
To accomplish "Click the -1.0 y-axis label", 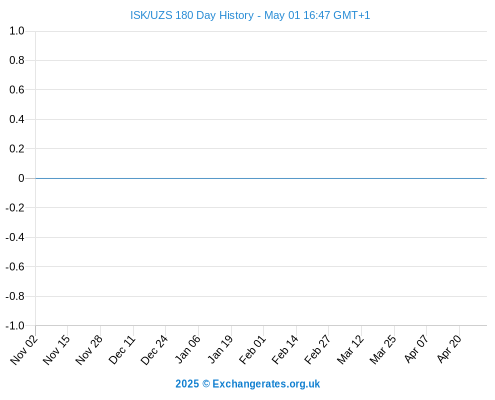I will [x=15, y=326].
